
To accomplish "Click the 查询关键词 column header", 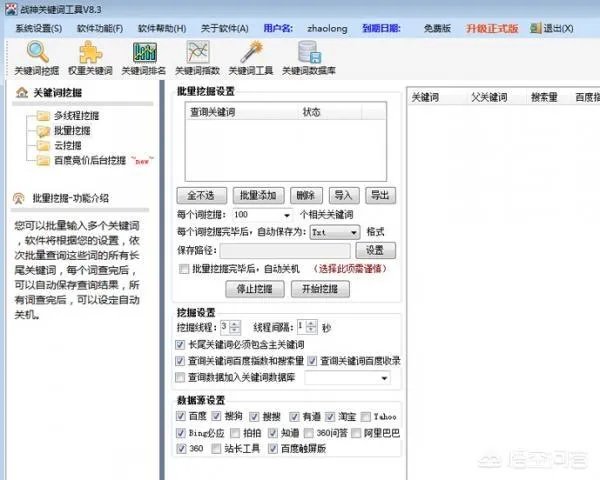I will [242, 112].
